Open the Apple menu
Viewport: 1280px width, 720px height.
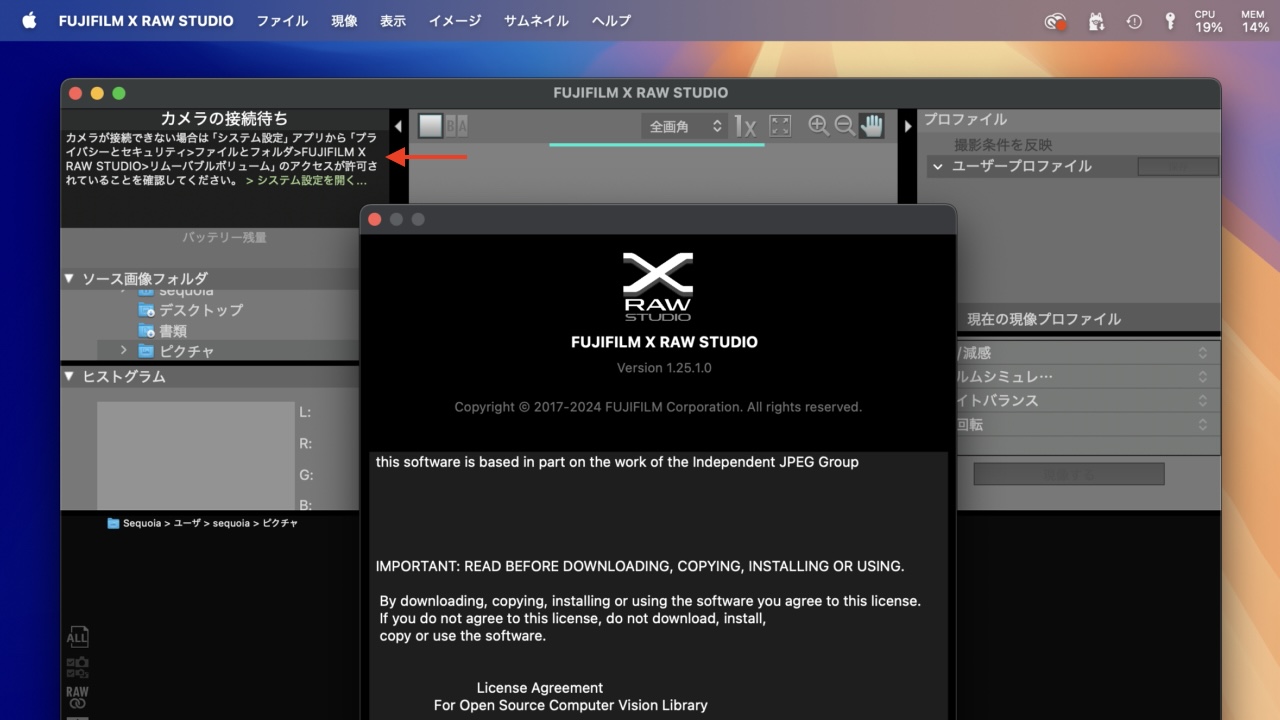pyautogui.click(x=29, y=20)
